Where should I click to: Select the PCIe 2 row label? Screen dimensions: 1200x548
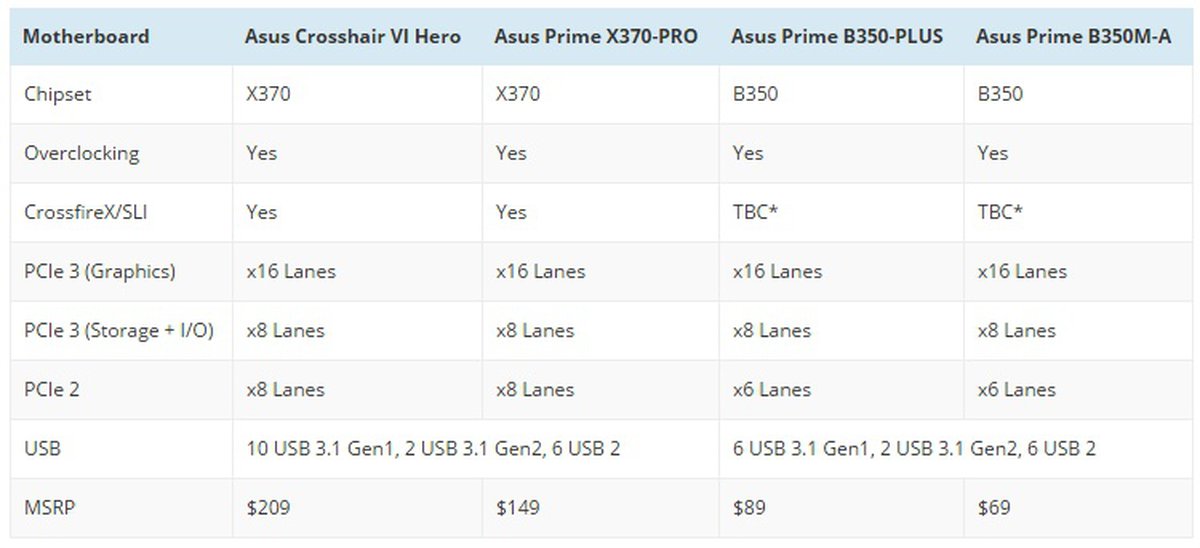51,390
